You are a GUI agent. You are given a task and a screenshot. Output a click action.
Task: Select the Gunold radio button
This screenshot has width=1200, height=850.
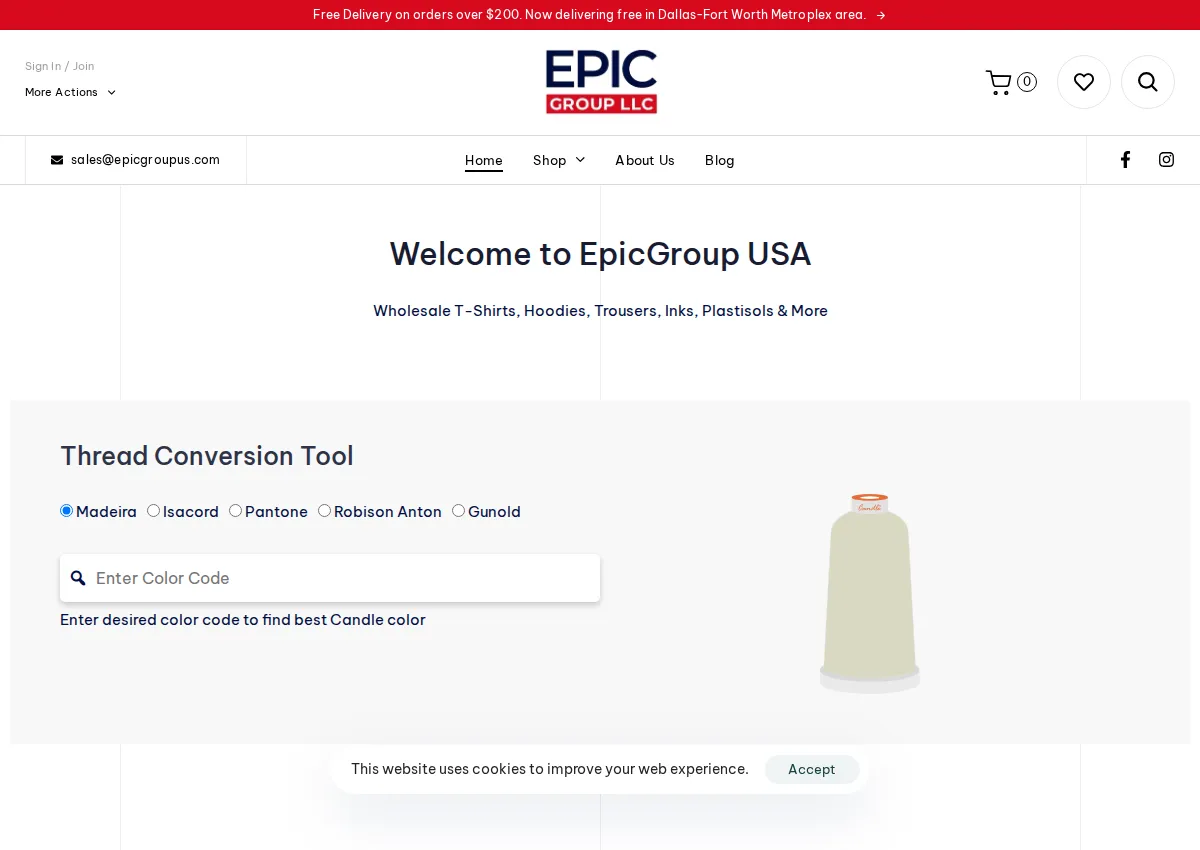click(x=459, y=511)
